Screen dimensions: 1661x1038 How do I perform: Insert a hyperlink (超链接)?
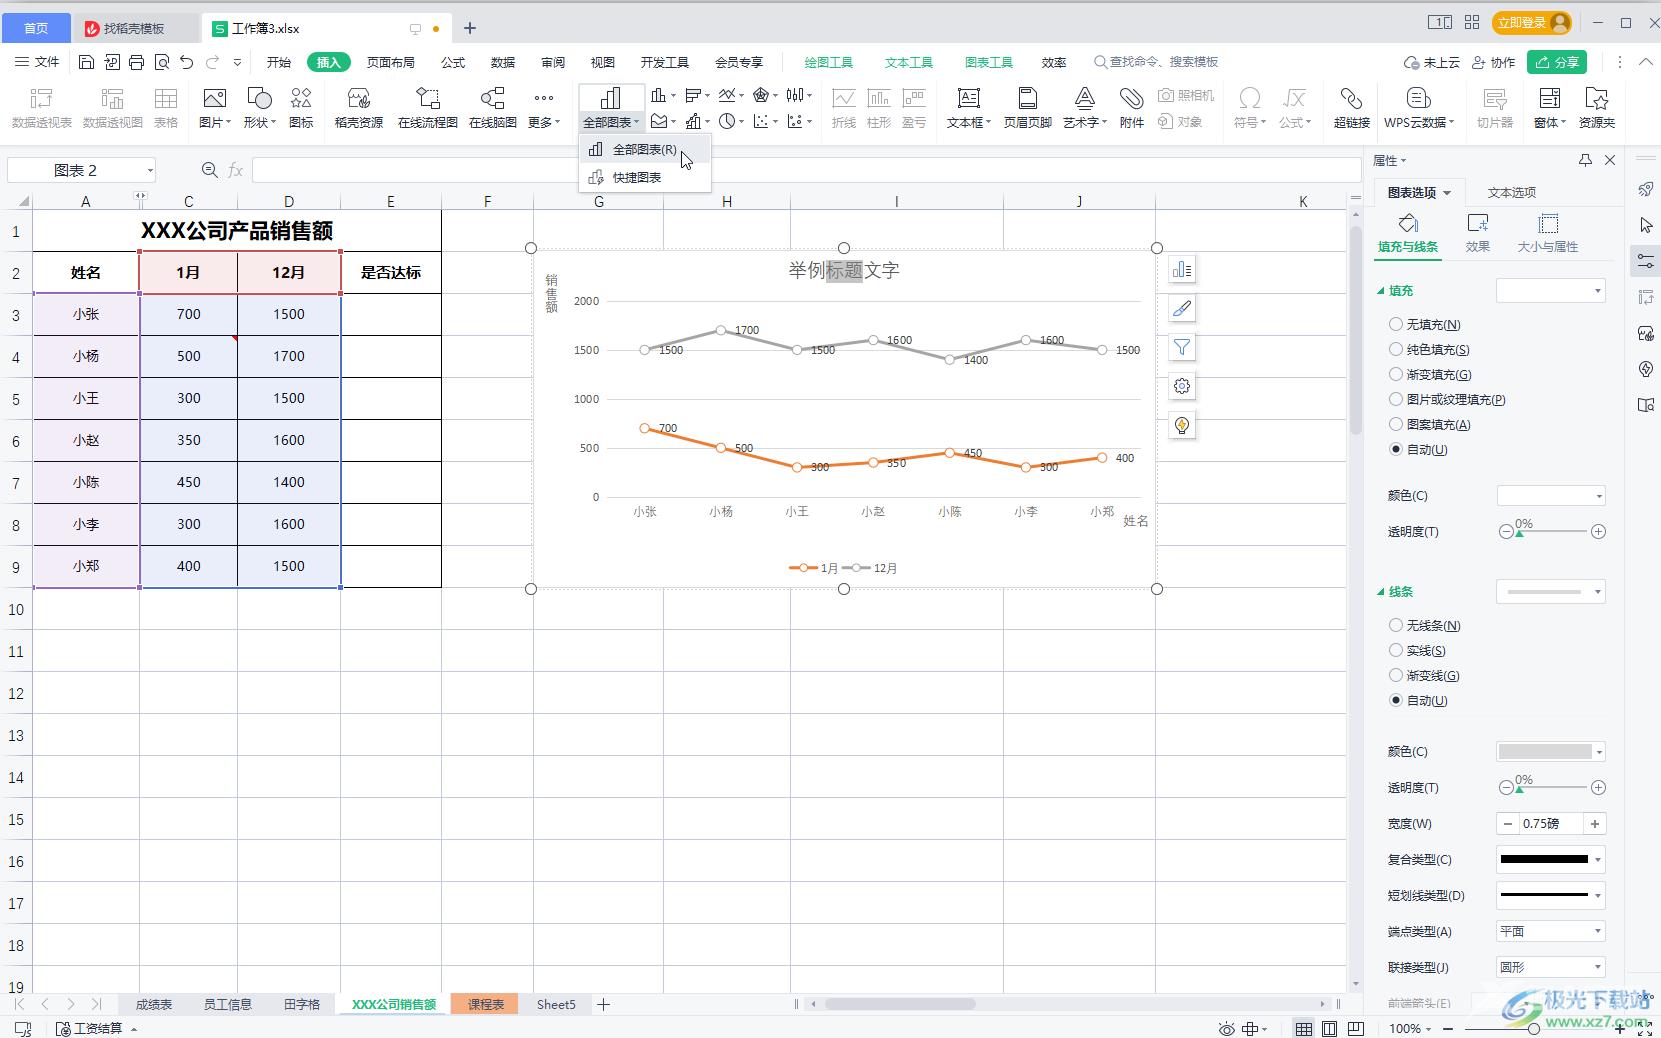click(x=1351, y=108)
